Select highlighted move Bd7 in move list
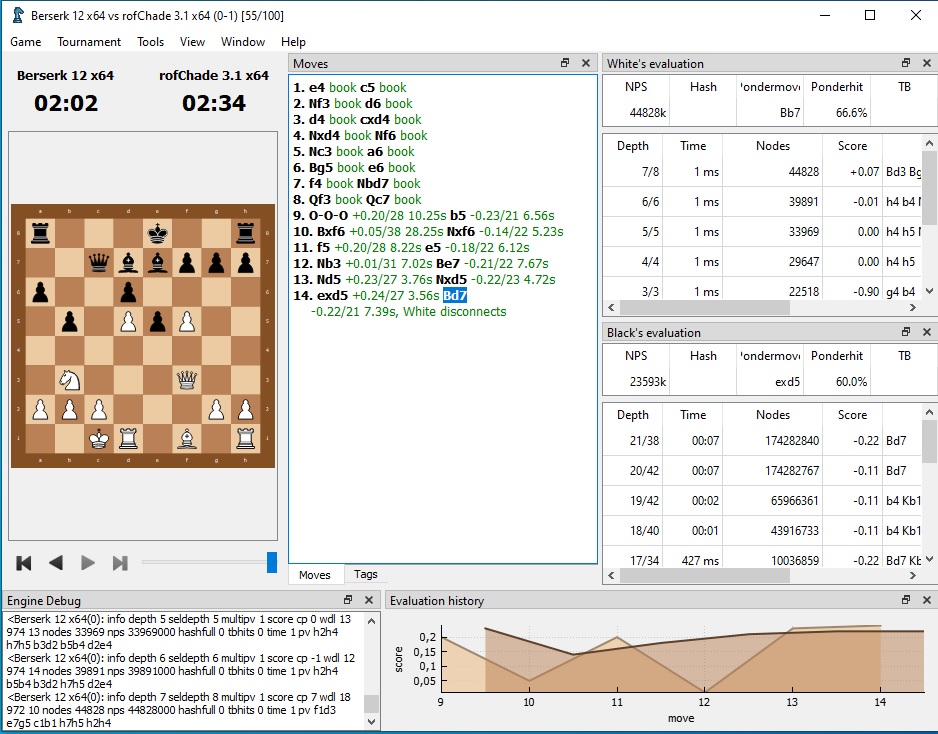The width and height of the screenshot is (938, 734). tap(455, 296)
